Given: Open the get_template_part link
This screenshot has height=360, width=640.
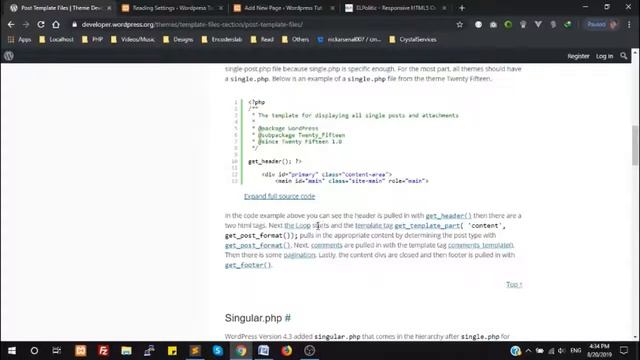Looking at the screenshot, I should coord(427,225).
